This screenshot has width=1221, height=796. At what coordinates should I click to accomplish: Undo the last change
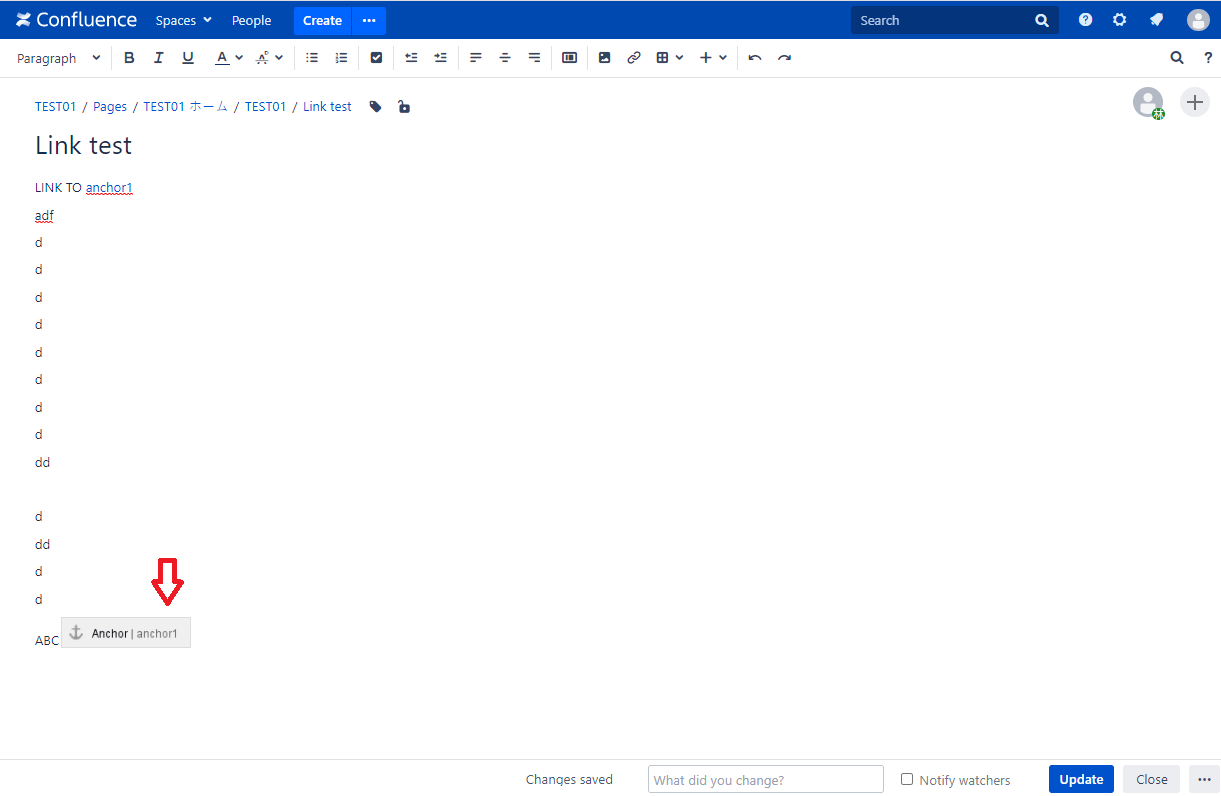tap(755, 57)
